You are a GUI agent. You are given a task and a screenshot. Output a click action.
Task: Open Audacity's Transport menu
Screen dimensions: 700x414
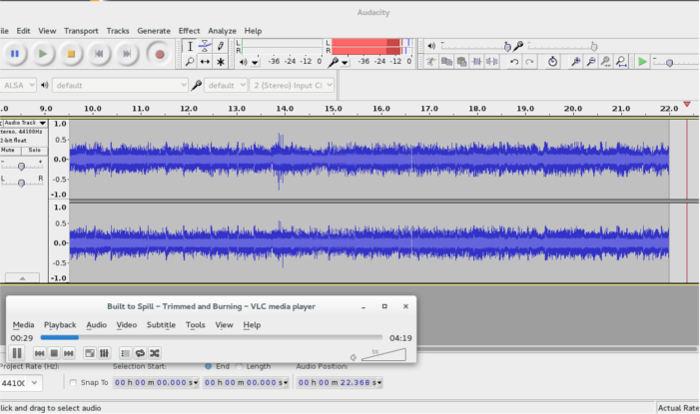tap(81, 31)
